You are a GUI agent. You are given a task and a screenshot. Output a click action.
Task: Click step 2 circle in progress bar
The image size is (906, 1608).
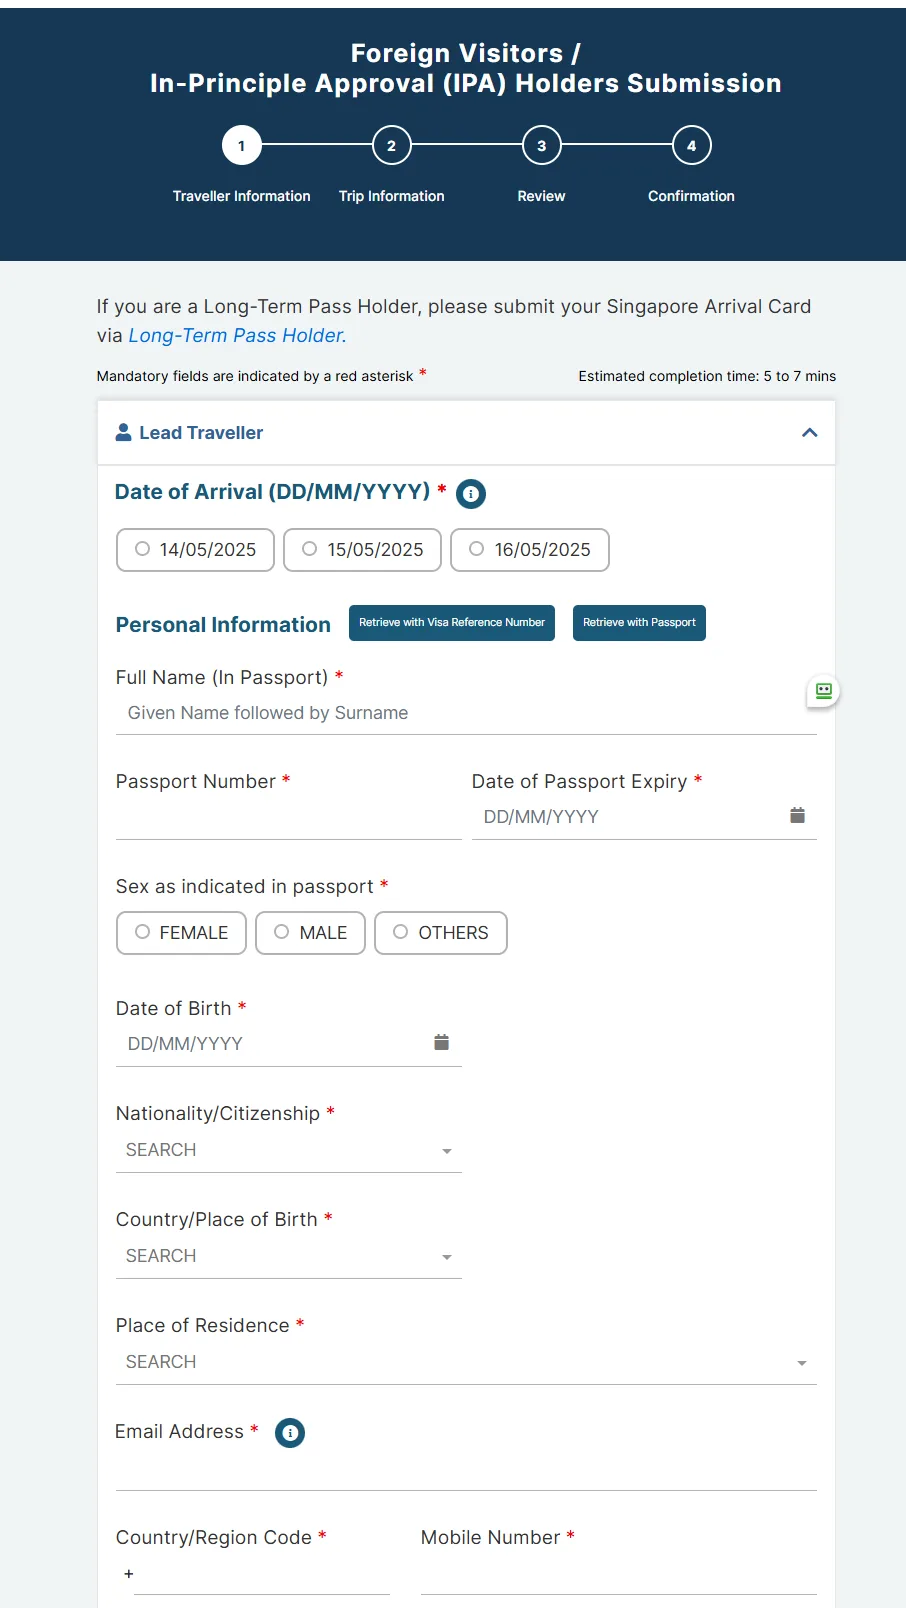pyautogui.click(x=391, y=146)
